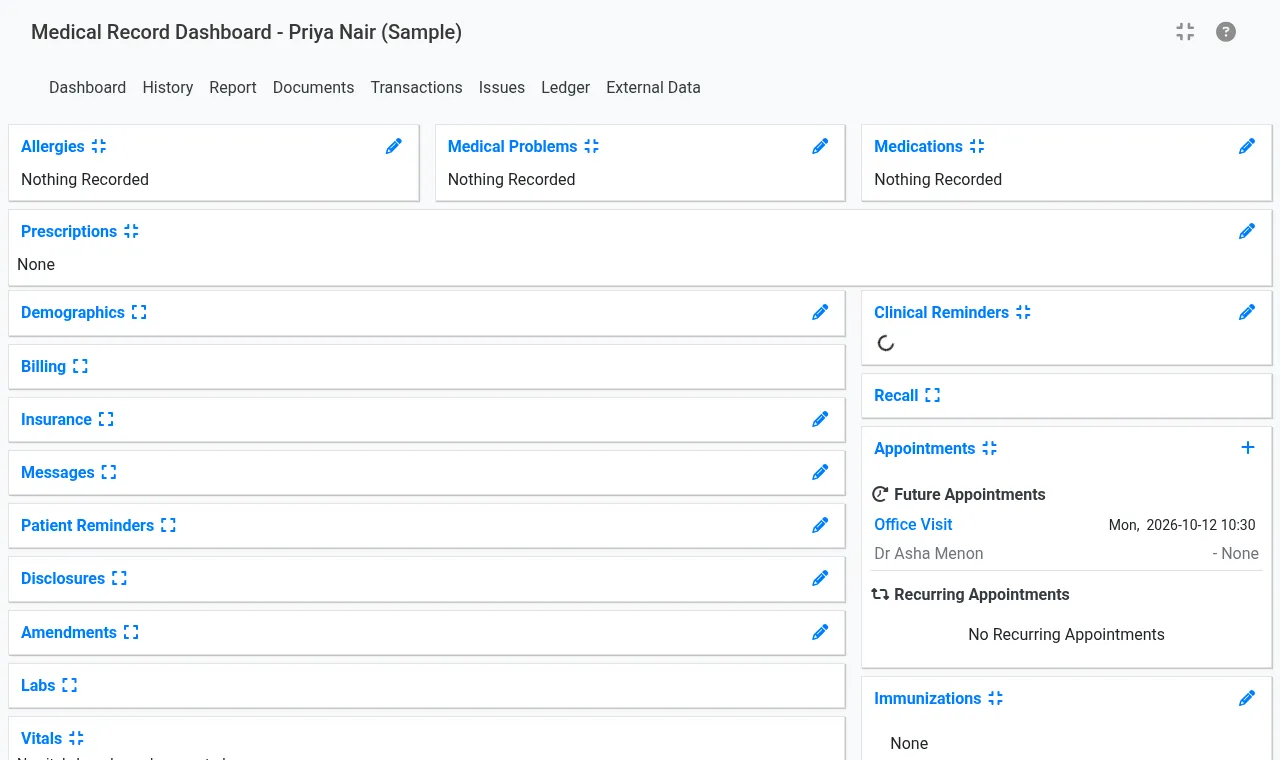Click the Immunizations heading link

coord(927,698)
